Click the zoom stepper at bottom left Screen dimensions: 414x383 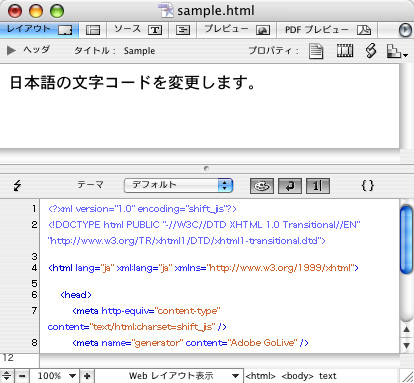(x=7, y=376)
